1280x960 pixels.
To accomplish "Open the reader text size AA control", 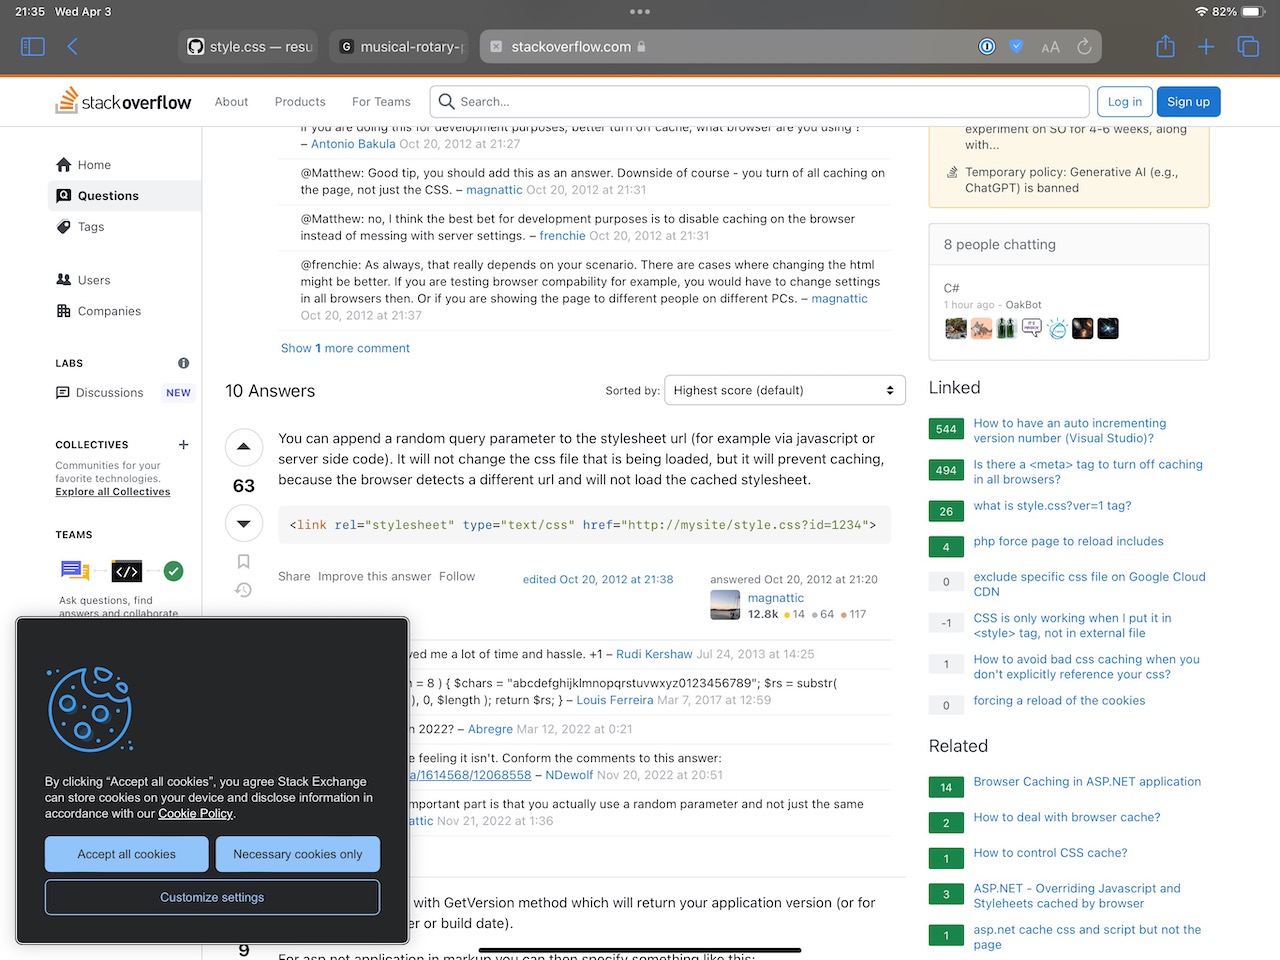I will click(x=1050, y=47).
